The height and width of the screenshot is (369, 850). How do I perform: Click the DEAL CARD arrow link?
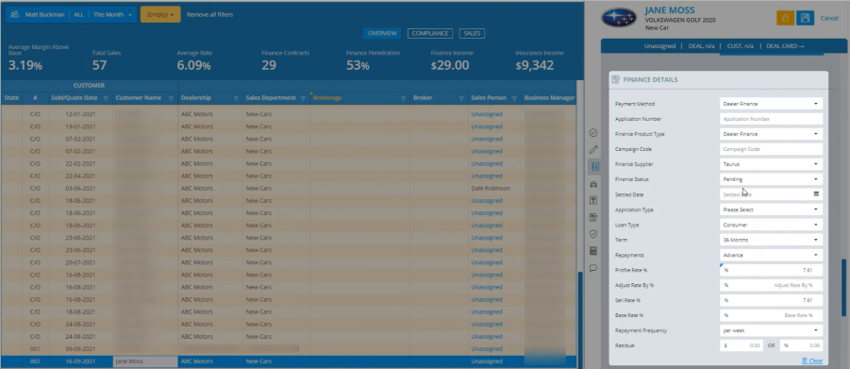click(785, 46)
